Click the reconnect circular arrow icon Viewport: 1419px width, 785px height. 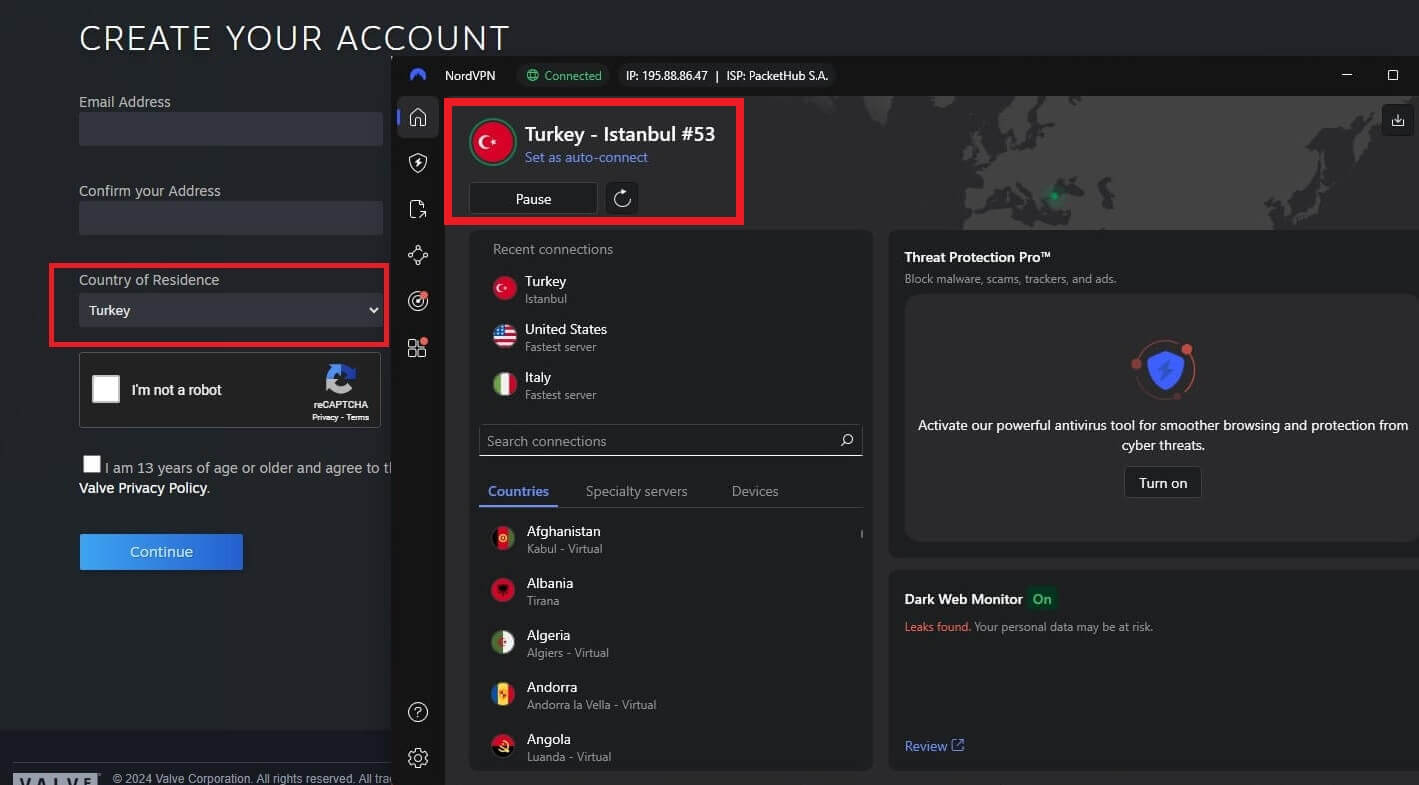(x=621, y=198)
